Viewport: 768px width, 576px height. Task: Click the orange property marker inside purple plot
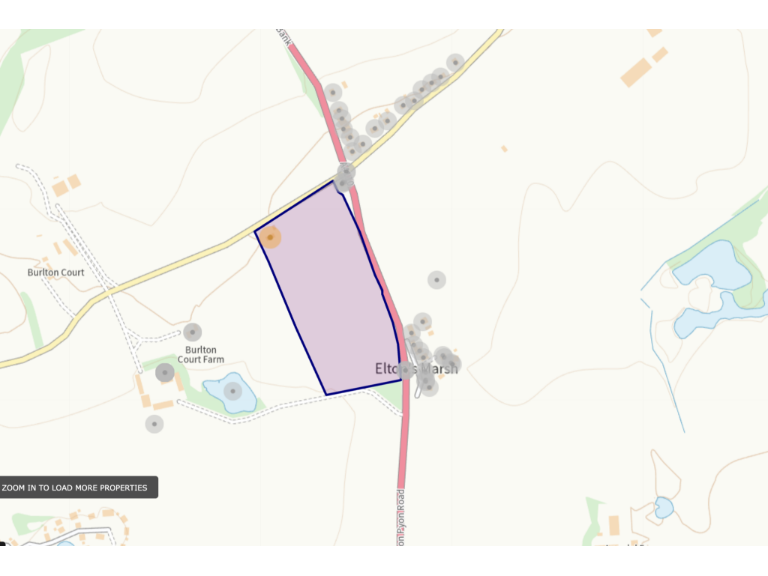point(270,237)
